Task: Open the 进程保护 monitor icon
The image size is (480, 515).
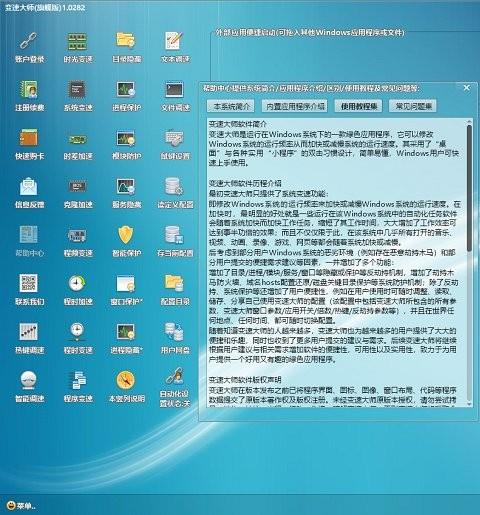Action: click(126, 89)
